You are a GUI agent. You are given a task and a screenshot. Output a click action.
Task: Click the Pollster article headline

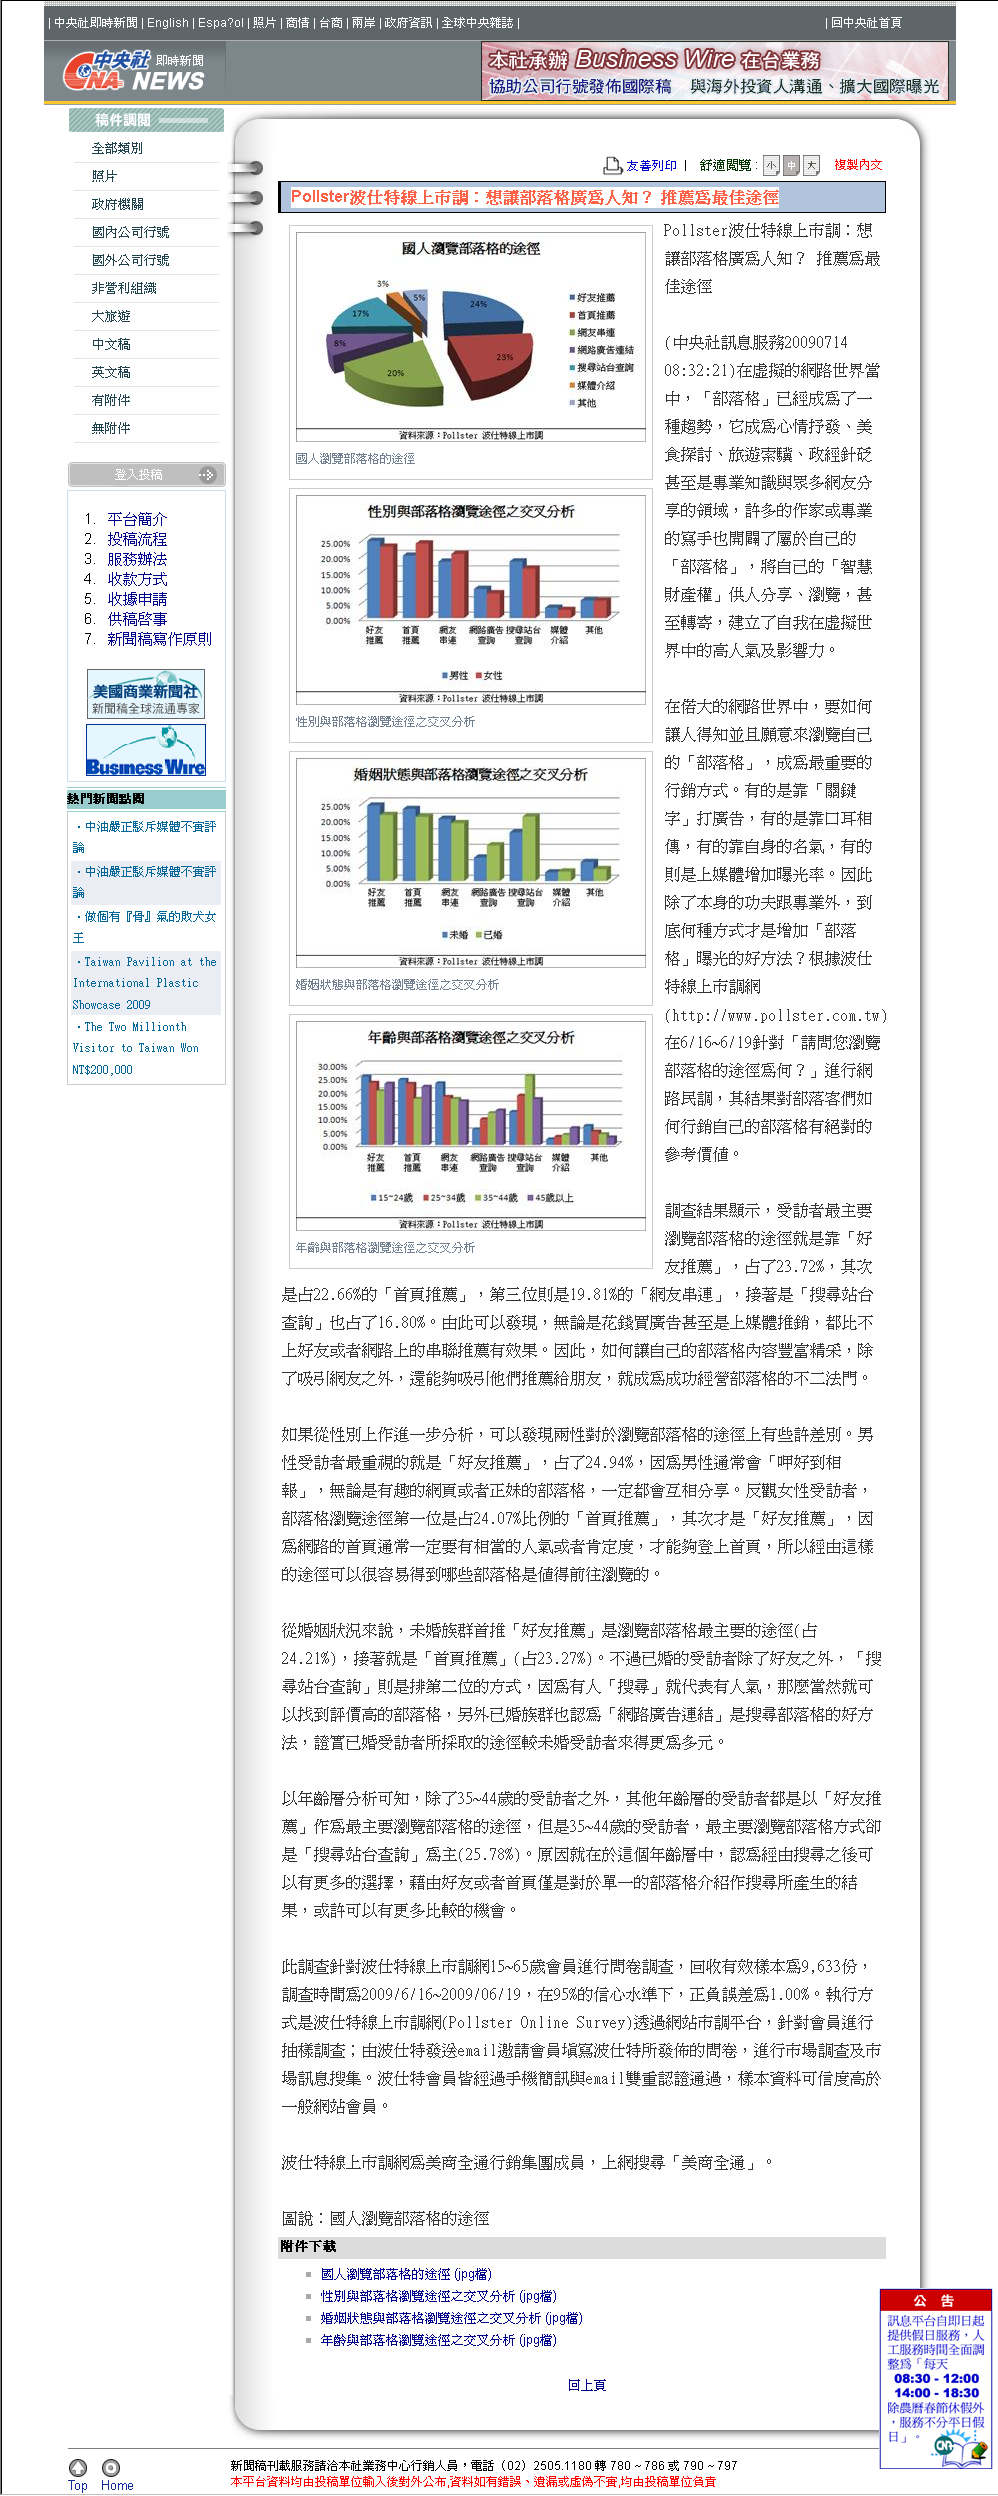click(x=535, y=197)
